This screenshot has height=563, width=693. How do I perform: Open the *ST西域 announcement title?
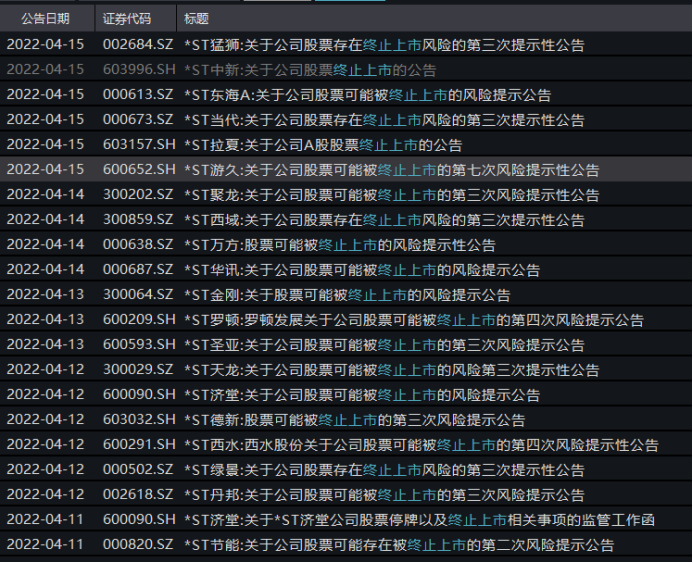[384, 220]
